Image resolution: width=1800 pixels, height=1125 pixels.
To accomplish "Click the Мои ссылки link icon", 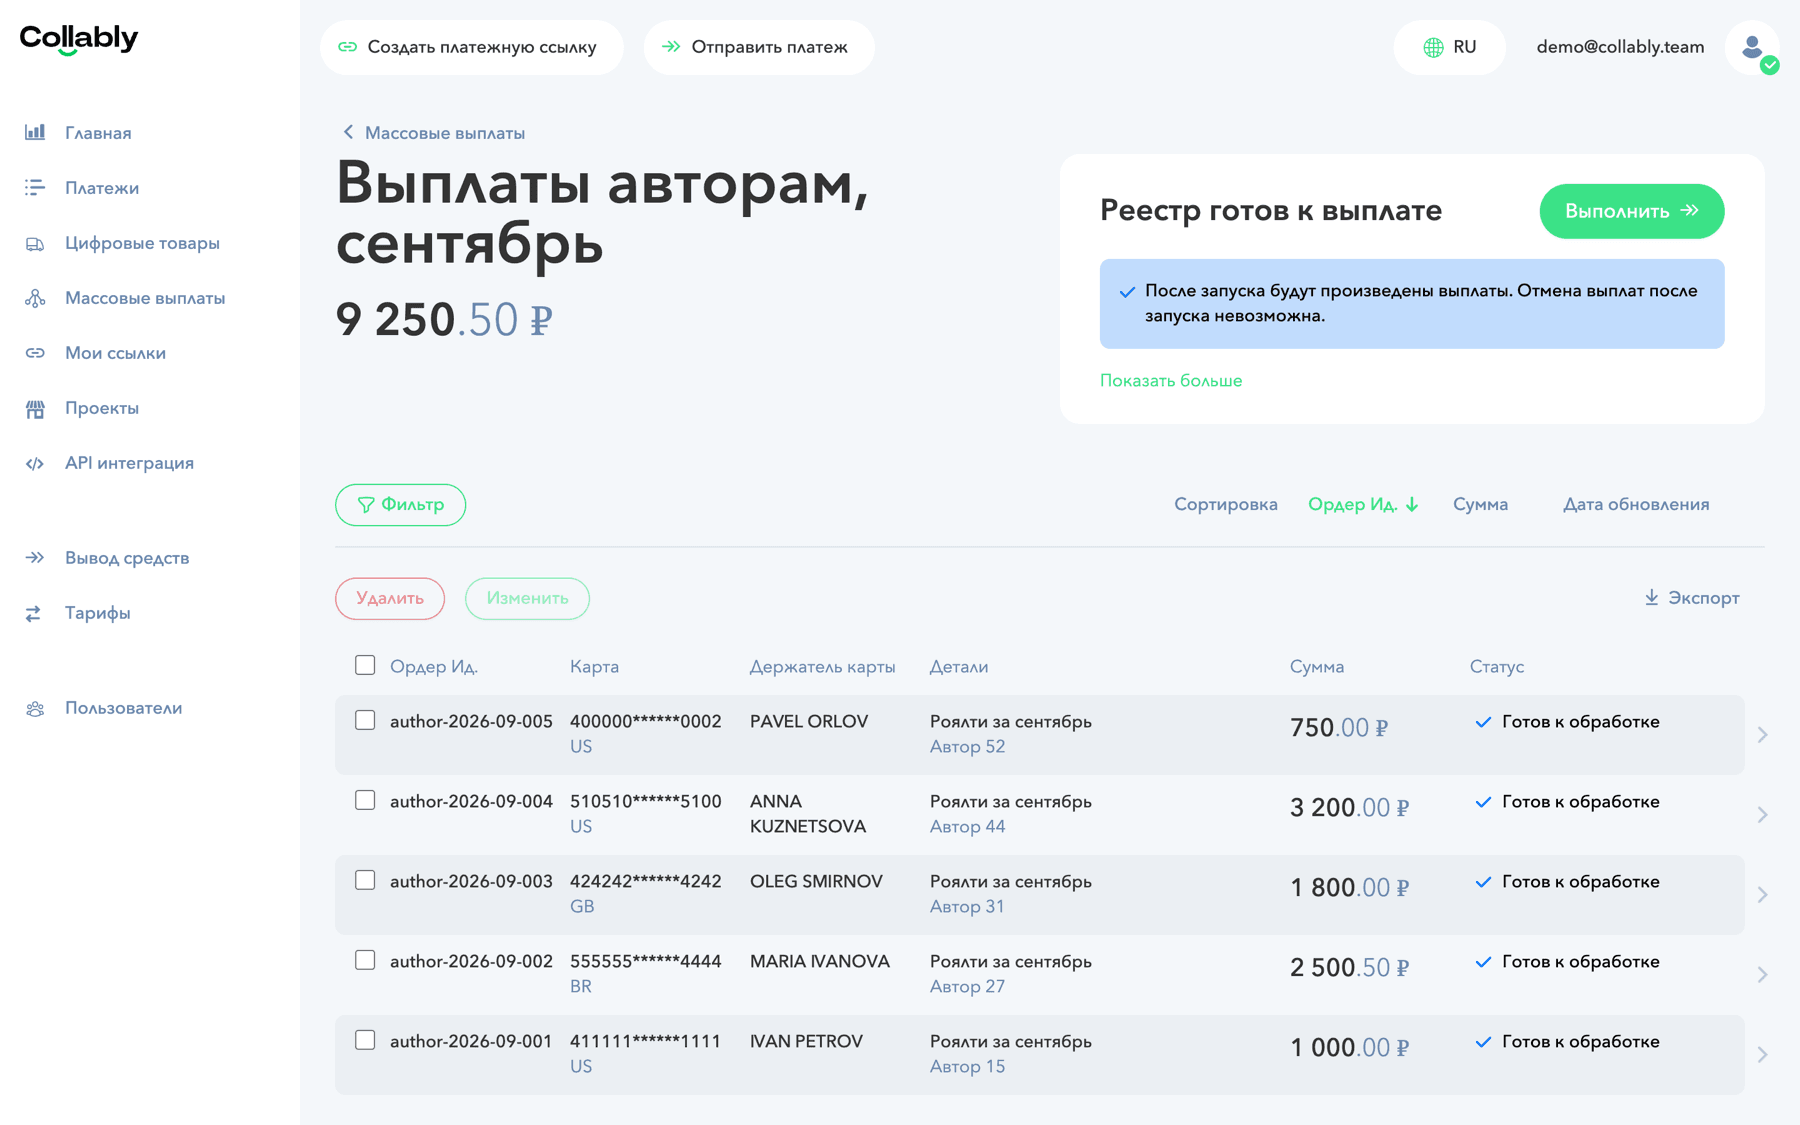I will (x=35, y=353).
